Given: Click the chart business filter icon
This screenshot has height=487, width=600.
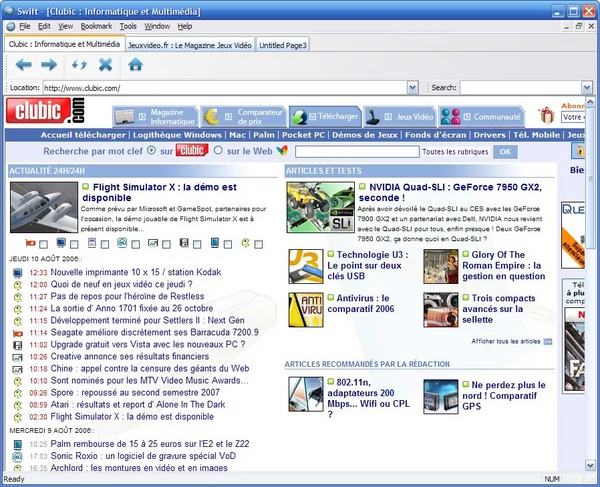Looking at the screenshot, I should [153, 243].
